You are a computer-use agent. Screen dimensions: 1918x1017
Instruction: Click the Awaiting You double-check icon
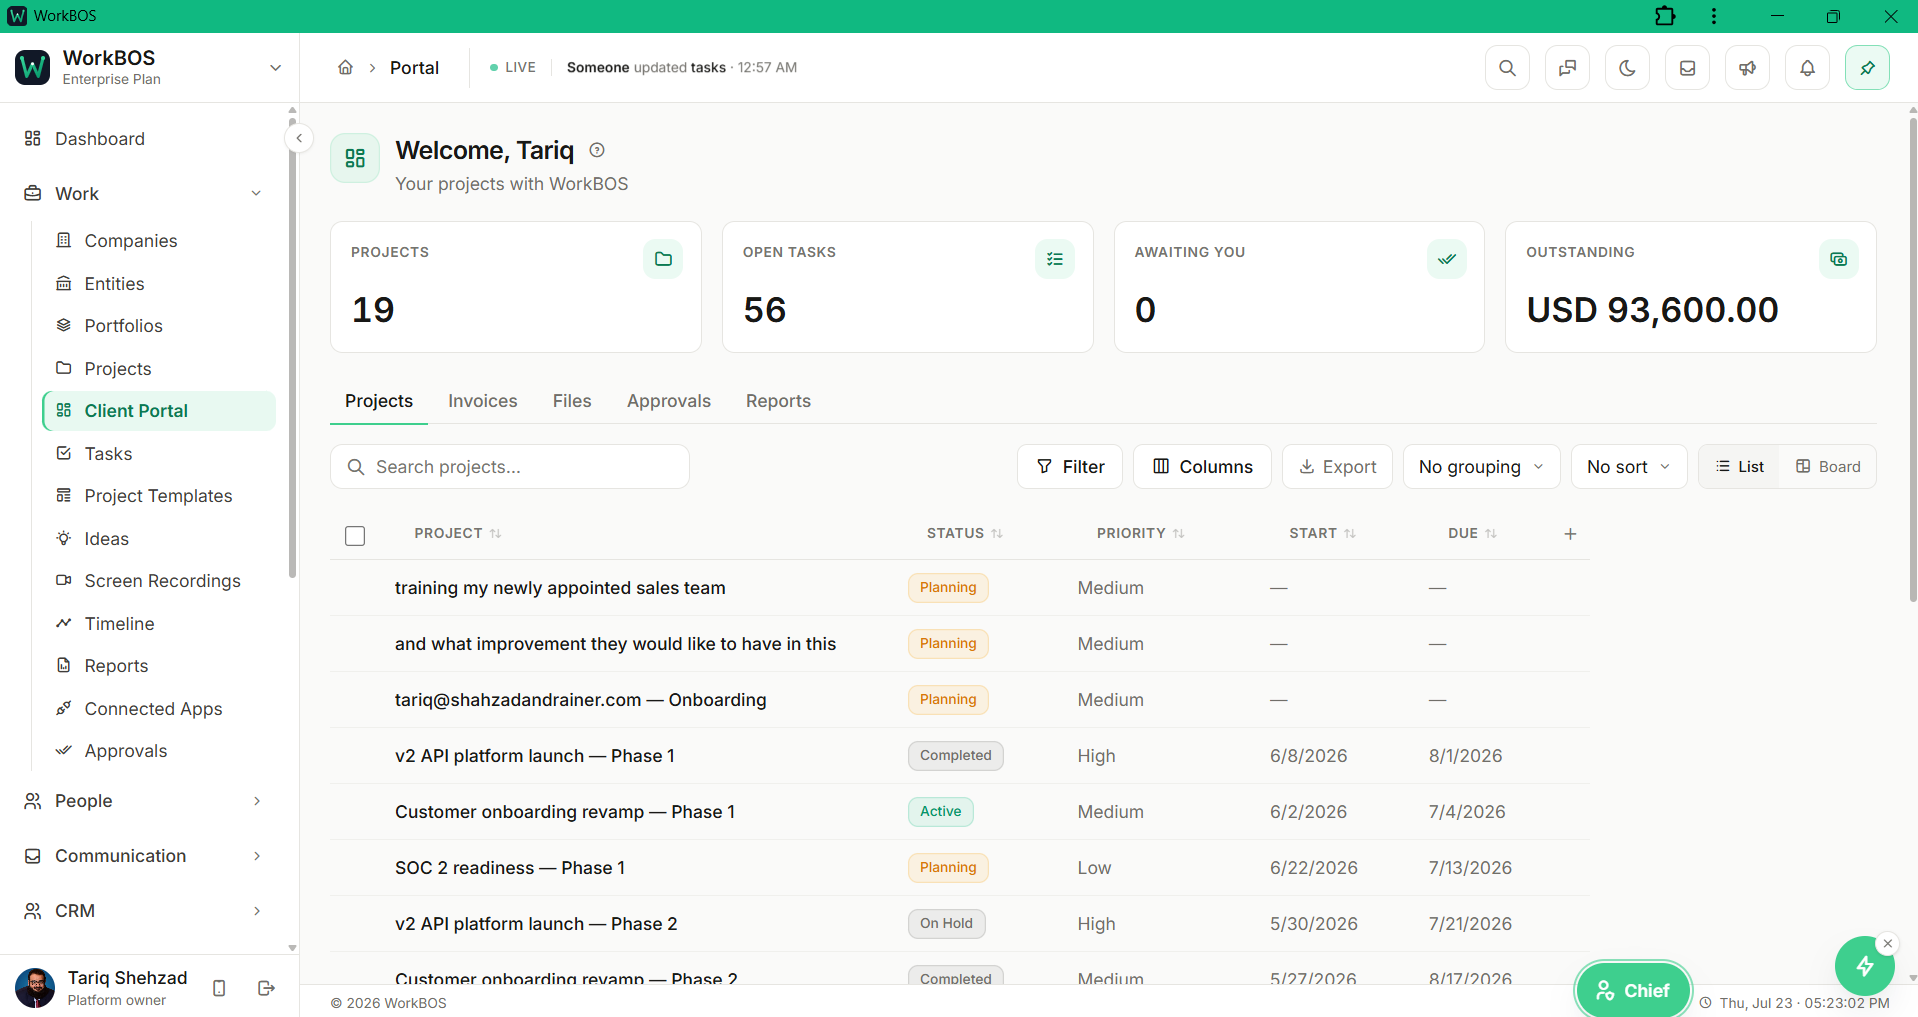click(1446, 259)
